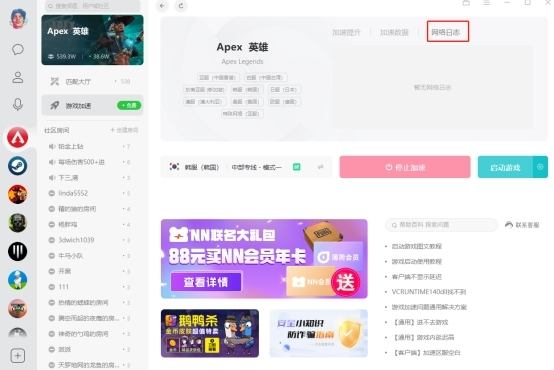Viewport: 554px width, 370px height.
Task: Open help article 游戏加速问题通用解决方案
Action: pyautogui.click(x=429, y=307)
